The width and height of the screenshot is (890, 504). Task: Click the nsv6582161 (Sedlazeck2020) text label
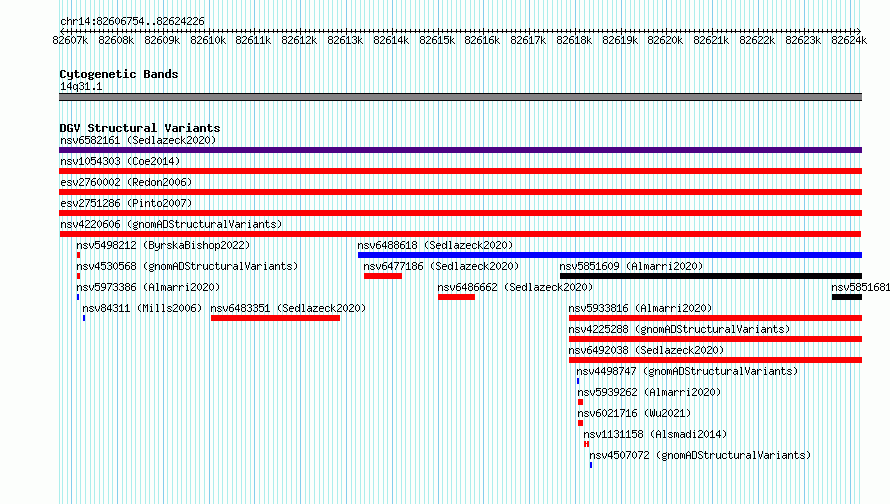tap(138, 140)
